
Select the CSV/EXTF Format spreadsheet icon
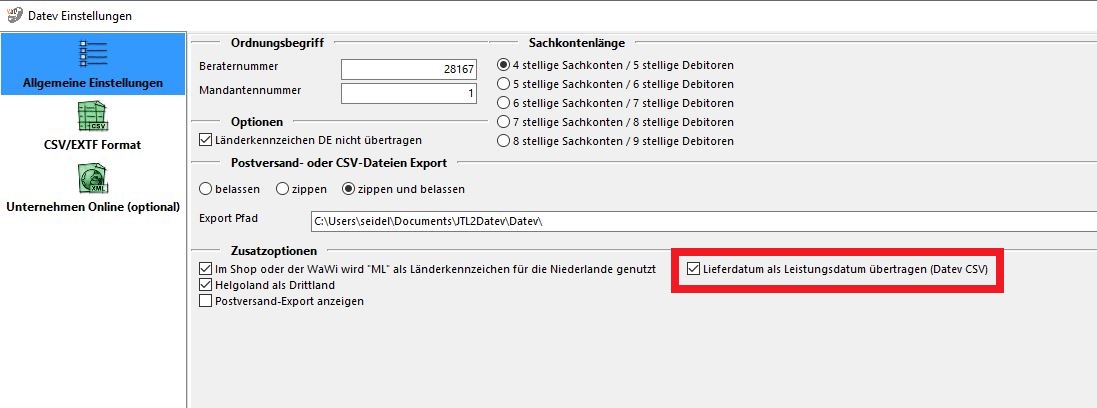pyautogui.click(x=92, y=117)
